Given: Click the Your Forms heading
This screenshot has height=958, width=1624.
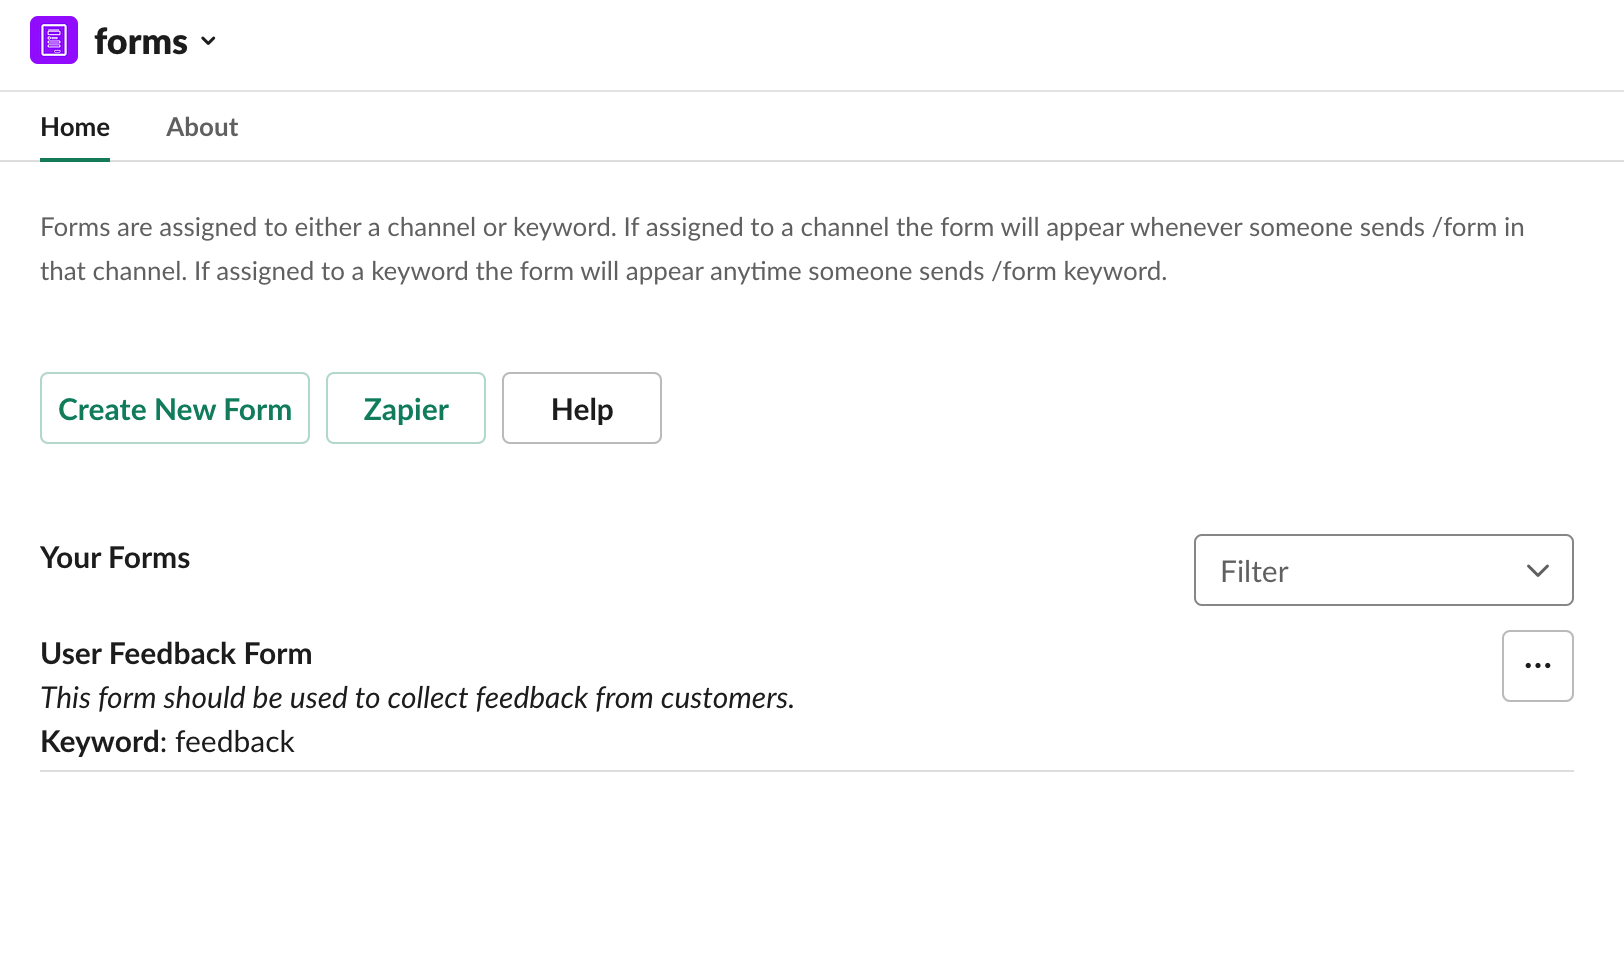Looking at the screenshot, I should (x=114, y=557).
